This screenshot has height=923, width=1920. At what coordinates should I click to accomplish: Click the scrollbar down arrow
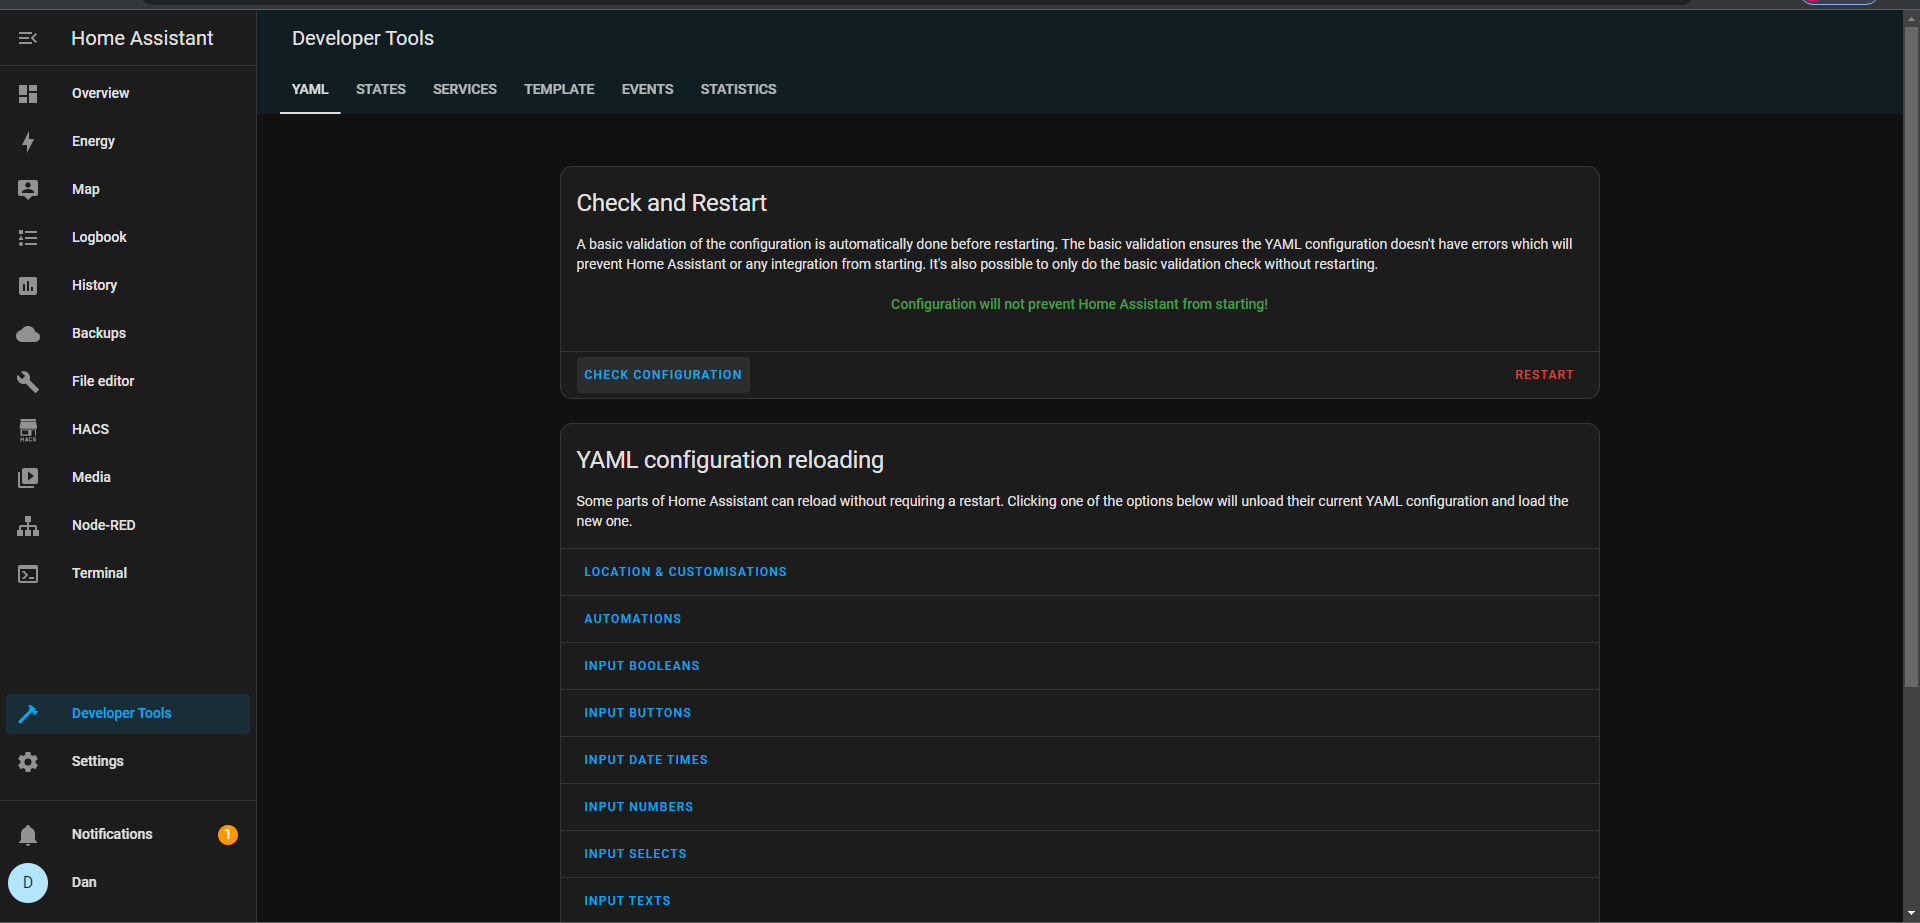tap(1911, 914)
